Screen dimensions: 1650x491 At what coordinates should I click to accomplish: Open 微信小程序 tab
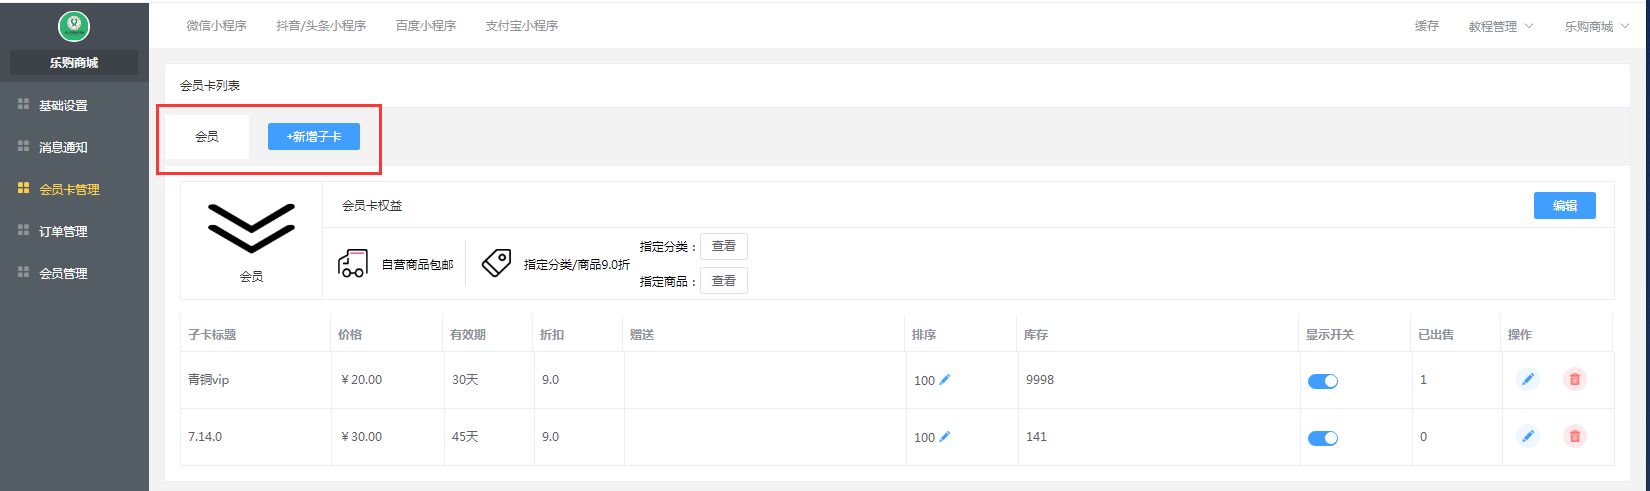[216, 26]
